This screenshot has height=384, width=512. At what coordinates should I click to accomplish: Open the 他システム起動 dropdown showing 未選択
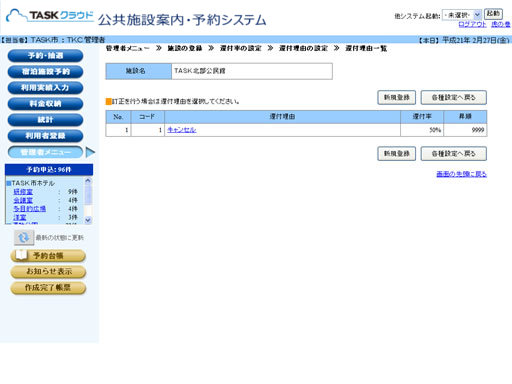tap(462, 15)
